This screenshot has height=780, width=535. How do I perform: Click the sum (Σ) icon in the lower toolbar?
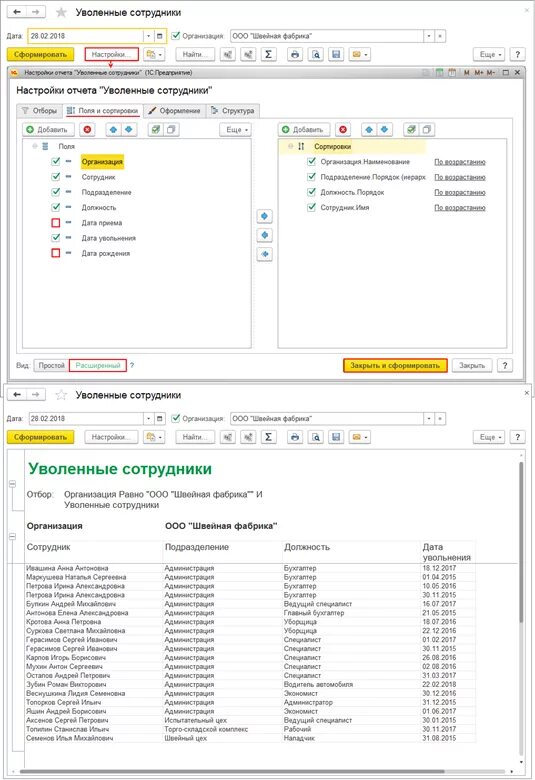(x=268, y=437)
